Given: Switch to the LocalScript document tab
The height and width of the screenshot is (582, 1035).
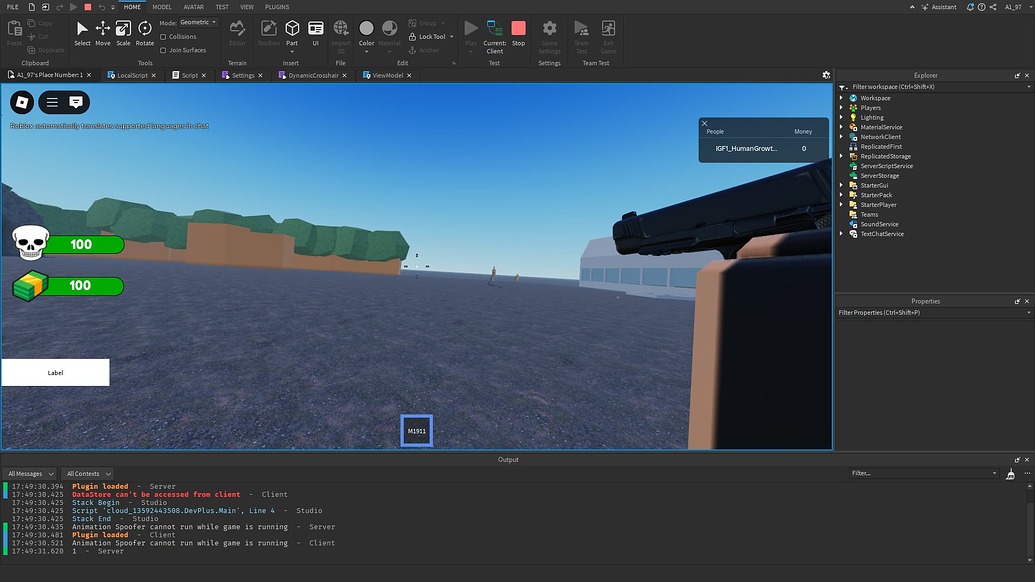Looking at the screenshot, I should point(132,75).
